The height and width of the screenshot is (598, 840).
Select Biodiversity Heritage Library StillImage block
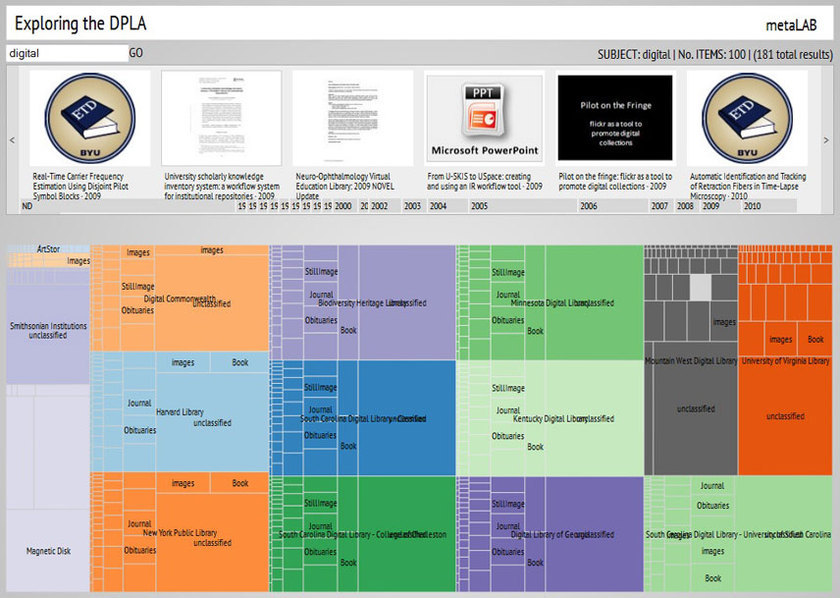321,272
